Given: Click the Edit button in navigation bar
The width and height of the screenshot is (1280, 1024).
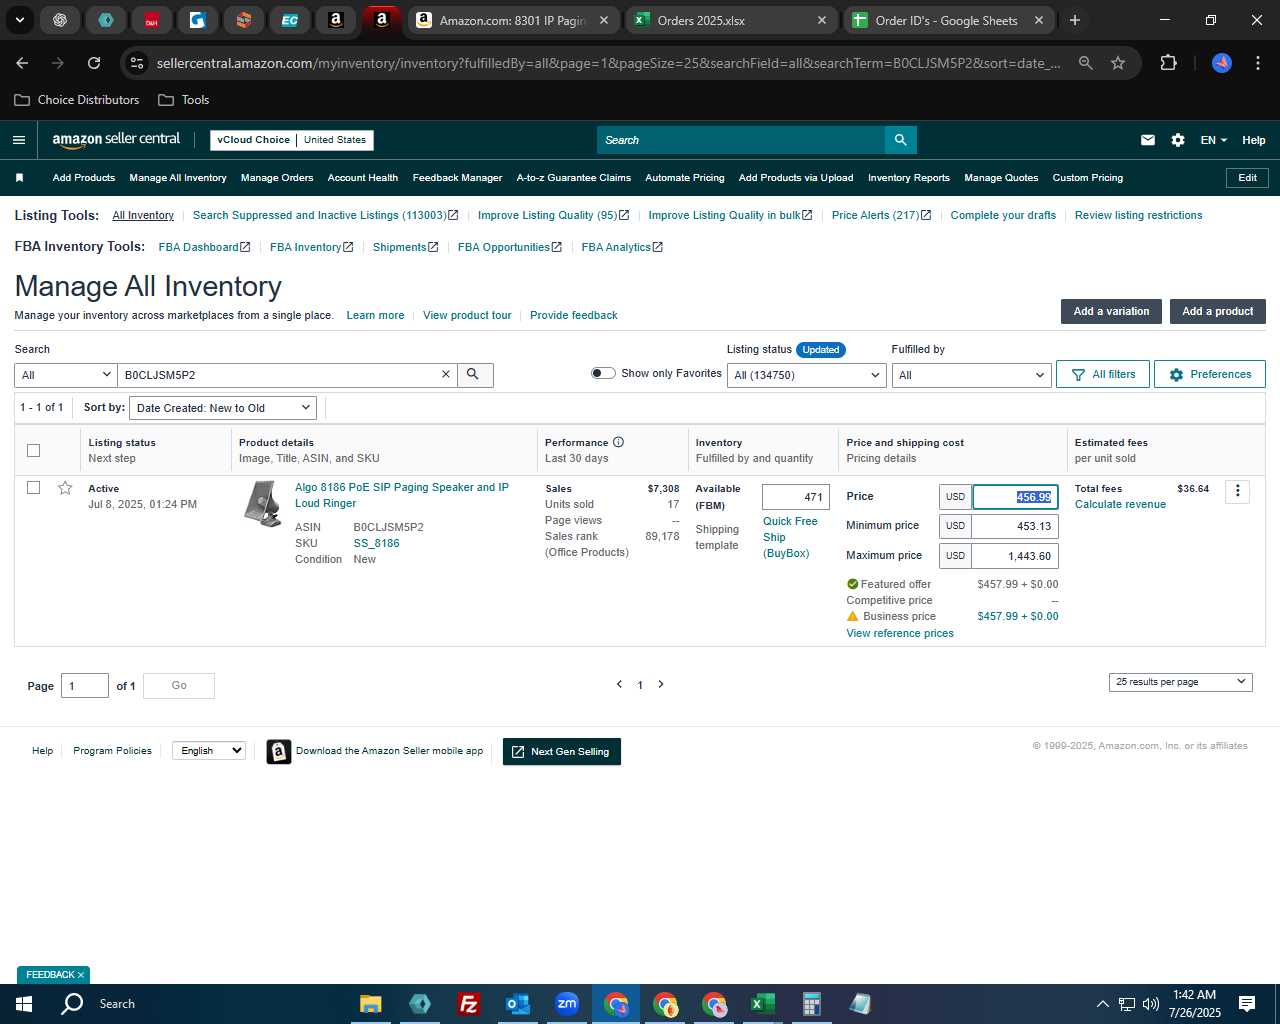Looking at the screenshot, I should 1247,178.
